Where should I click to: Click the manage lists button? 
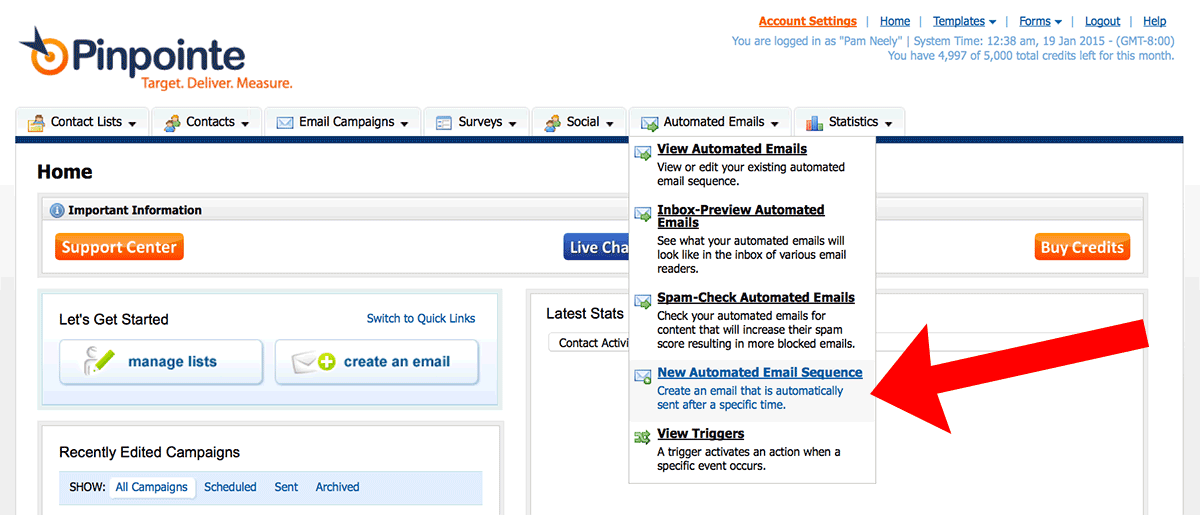pyautogui.click(x=161, y=362)
